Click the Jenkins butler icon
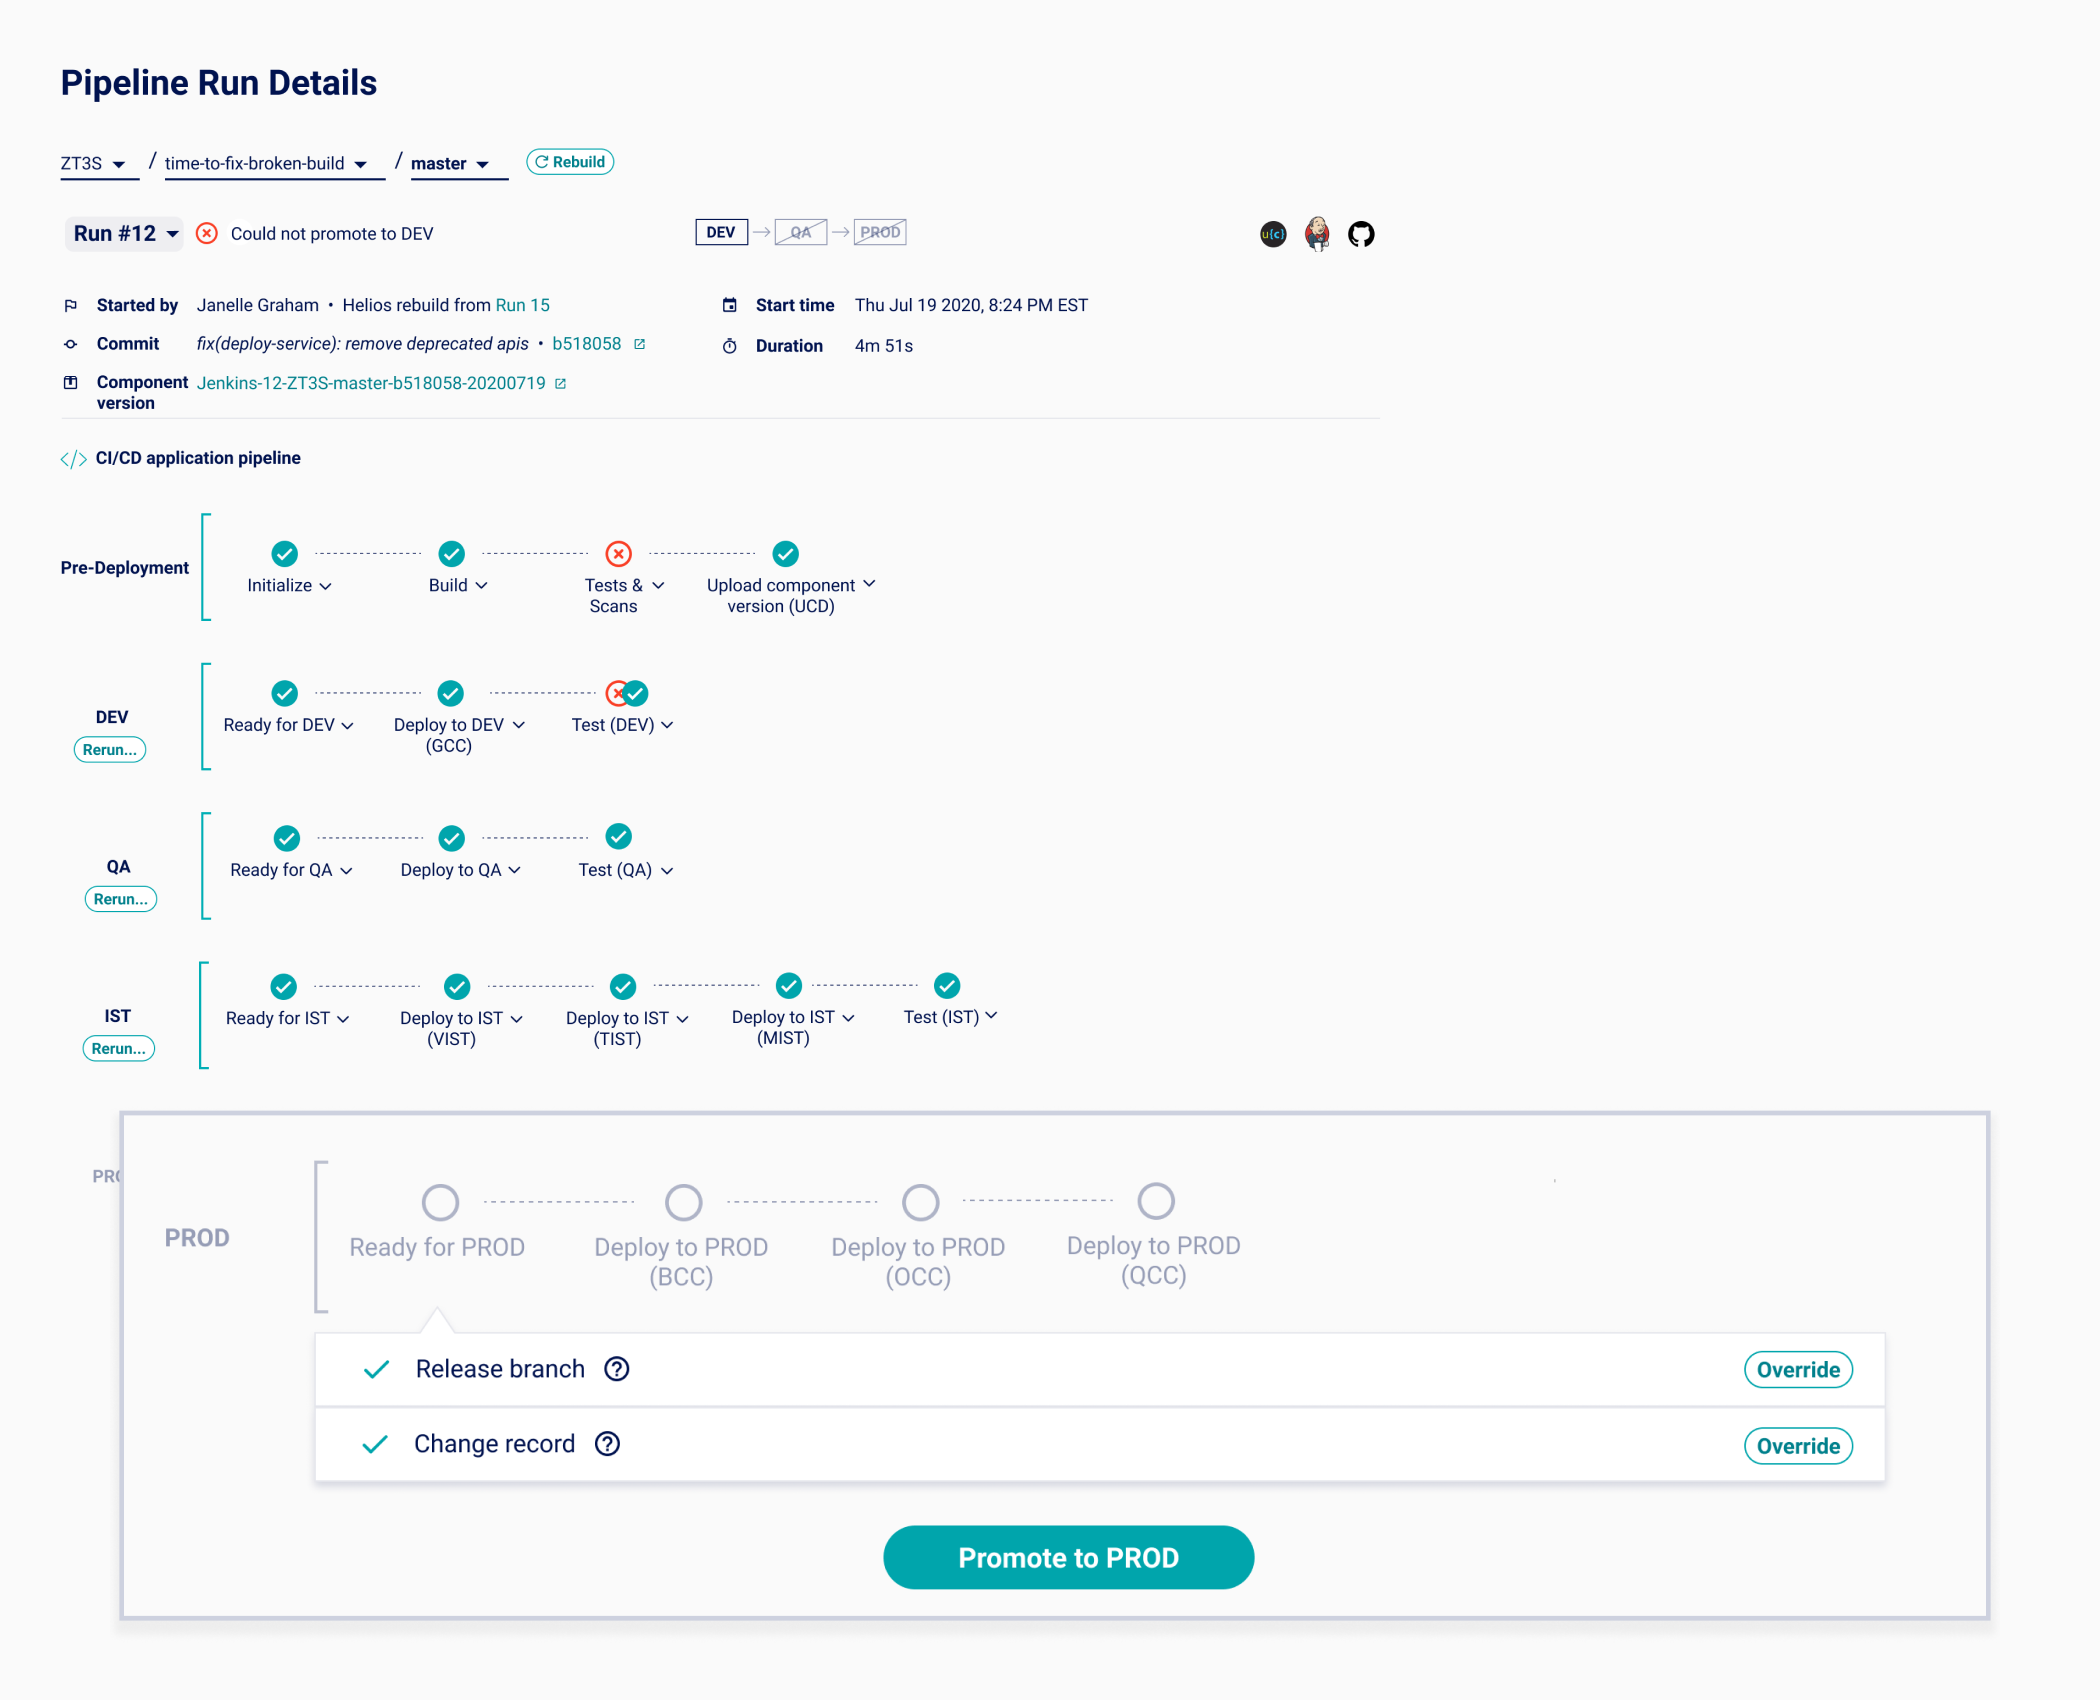This screenshot has width=2100, height=1700. [1317, 234]
